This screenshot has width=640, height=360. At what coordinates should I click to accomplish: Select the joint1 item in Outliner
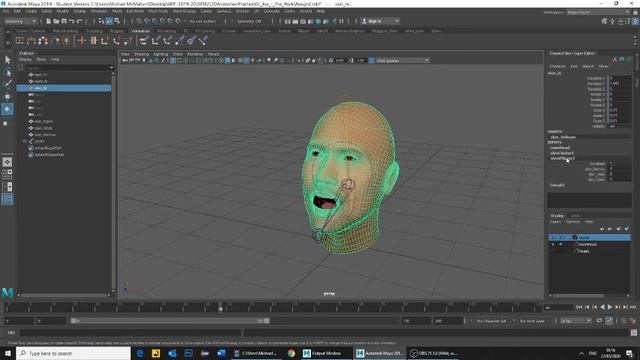point(40,141)
